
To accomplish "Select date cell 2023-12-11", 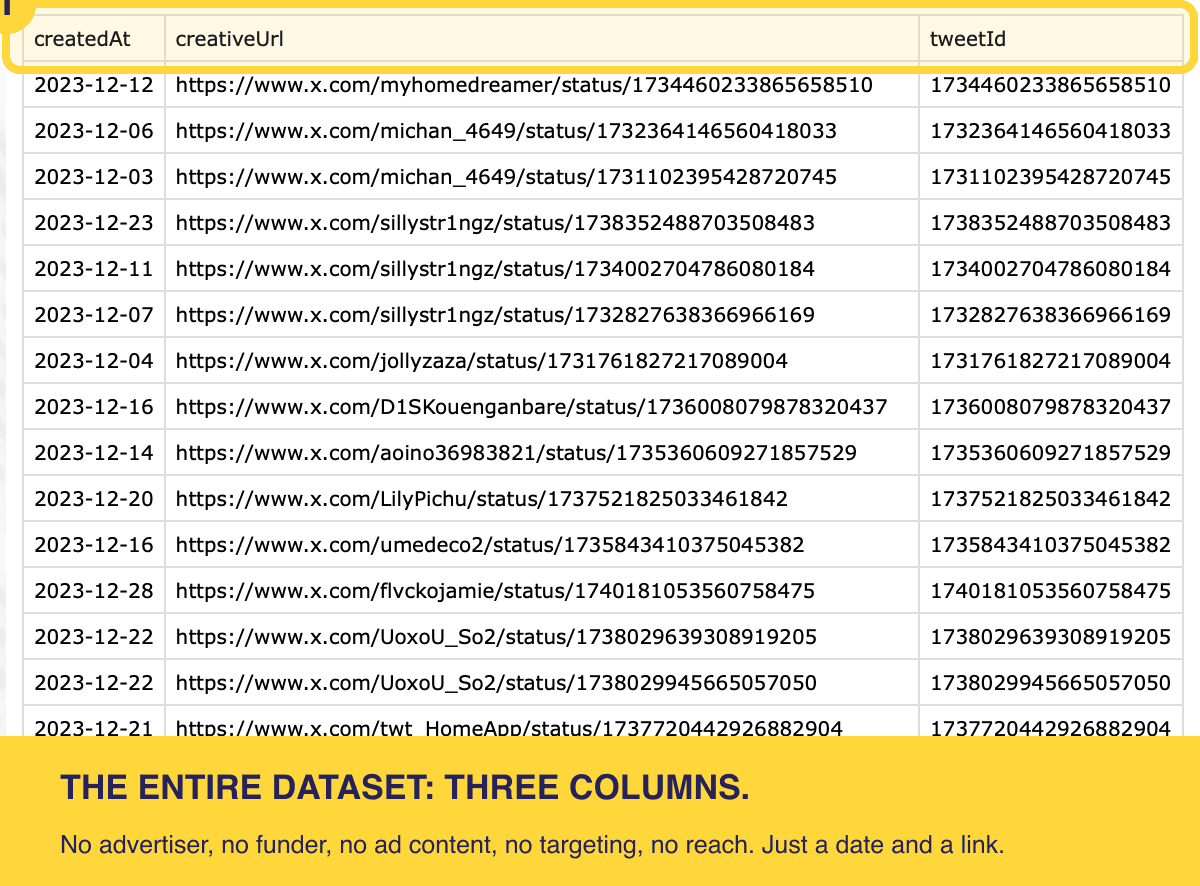I will 94,269.
